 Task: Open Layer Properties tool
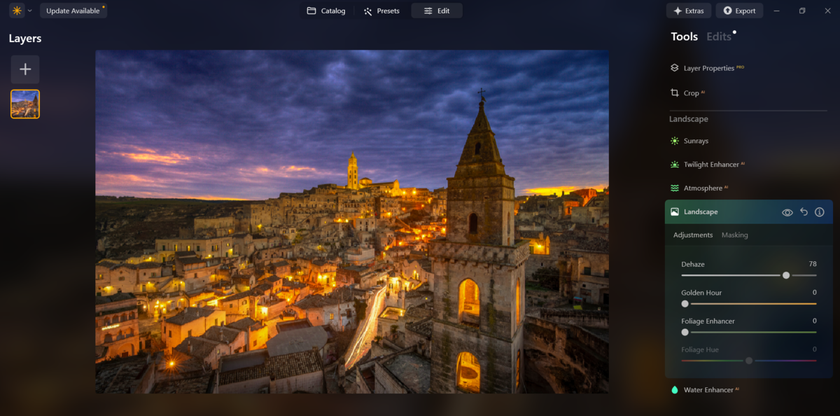pos(708,68)
